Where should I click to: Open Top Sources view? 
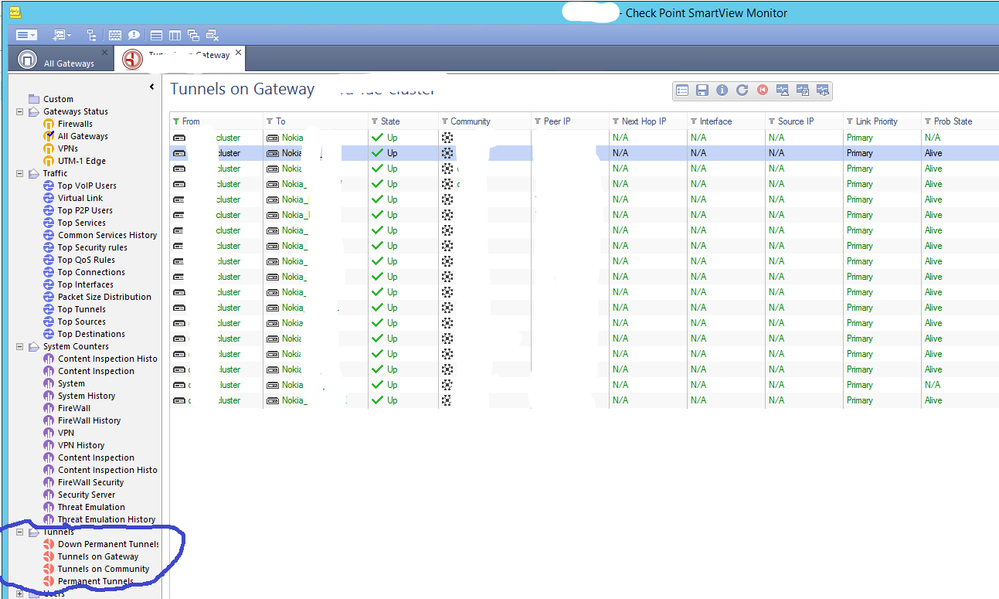click(x=82, y=322)
